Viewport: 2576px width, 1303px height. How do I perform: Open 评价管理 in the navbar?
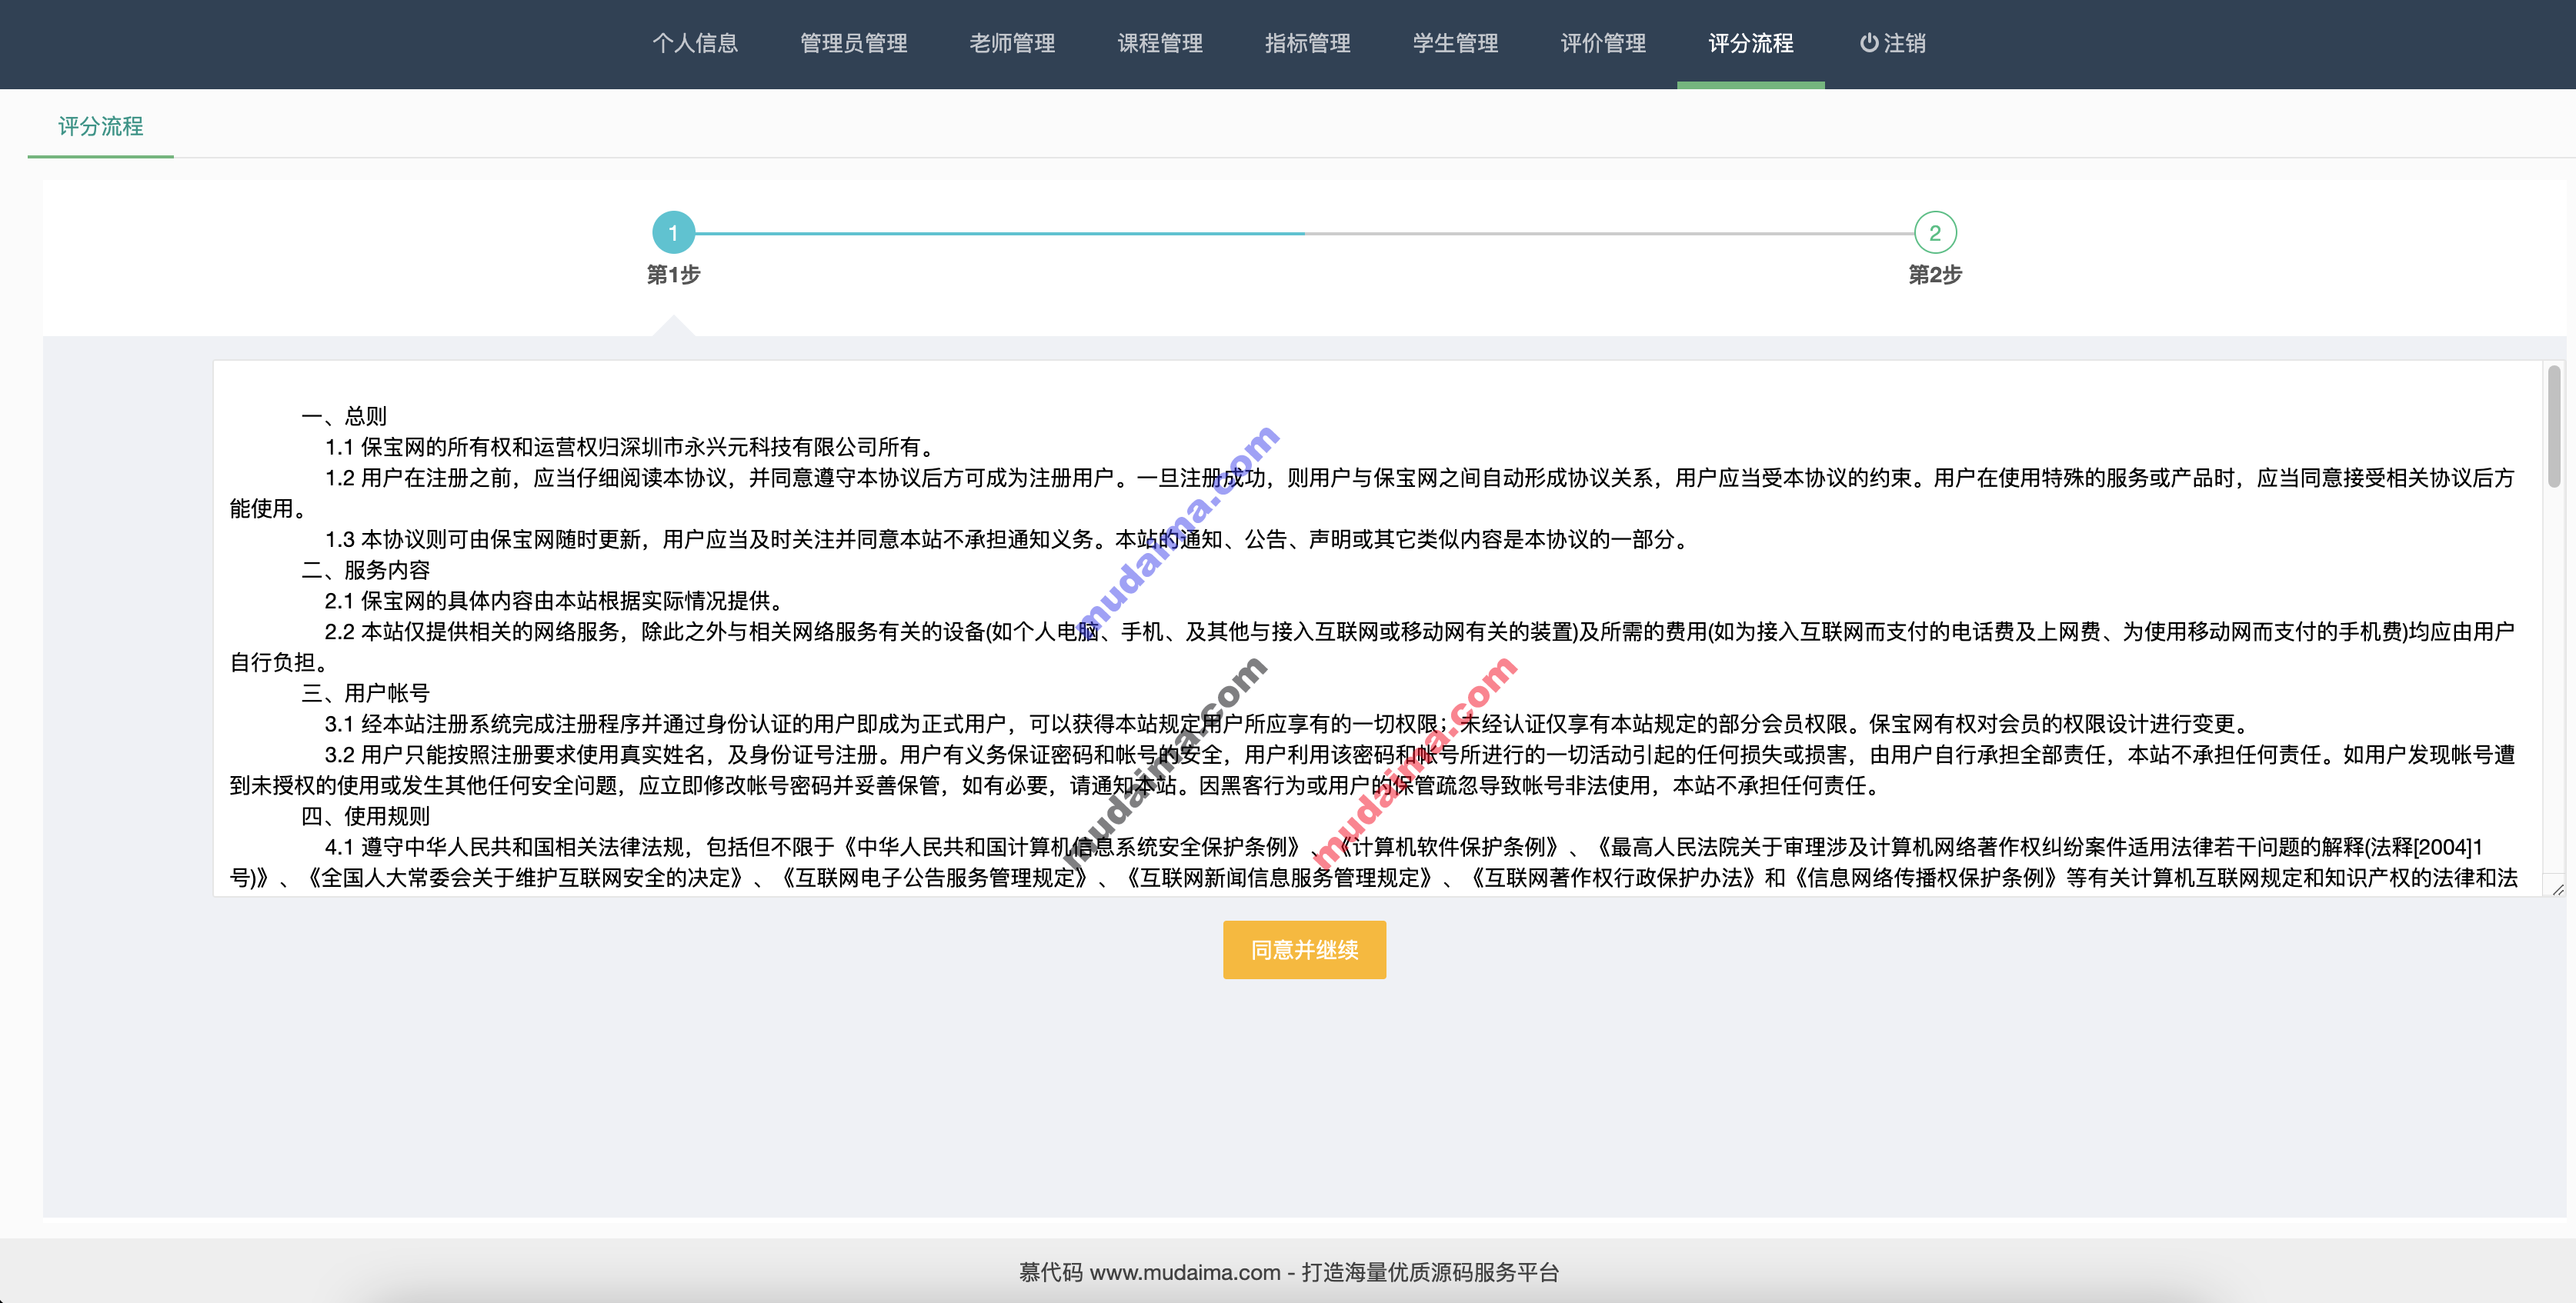pyautogui.click(x=1603, y=43)
